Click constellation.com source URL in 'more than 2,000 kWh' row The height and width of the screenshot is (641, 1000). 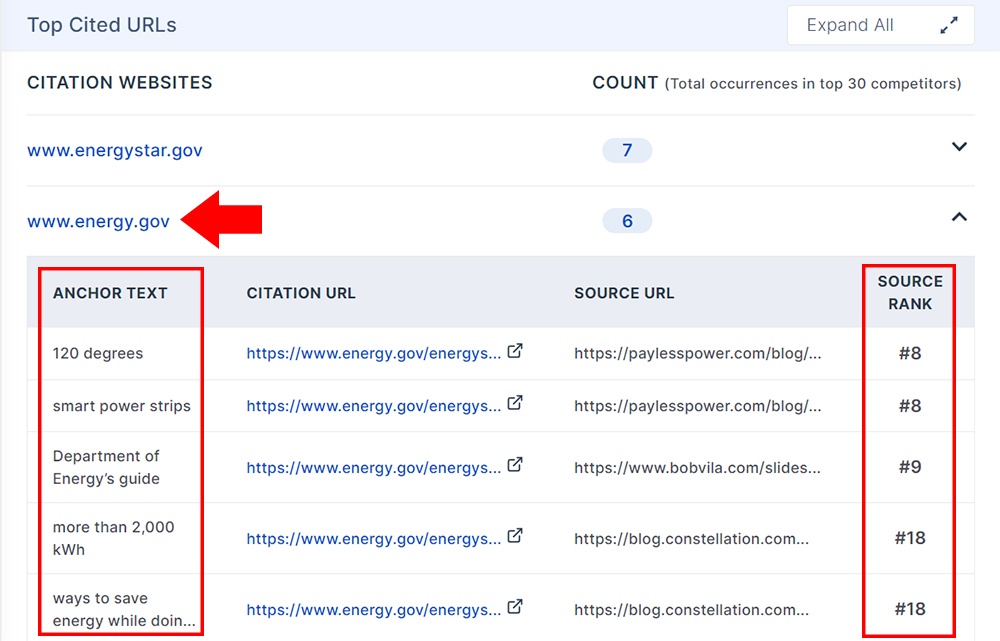tap(691, 539)
